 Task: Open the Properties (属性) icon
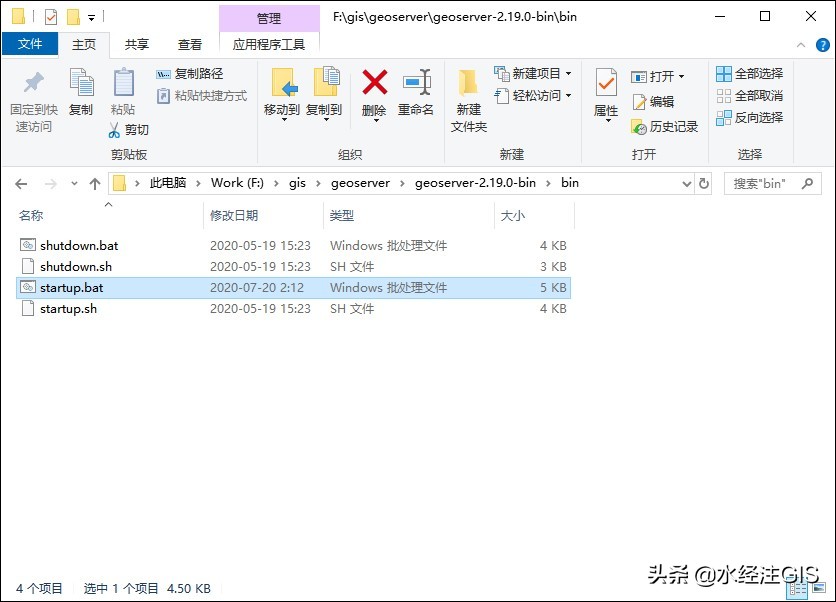(x=606, y=82)
